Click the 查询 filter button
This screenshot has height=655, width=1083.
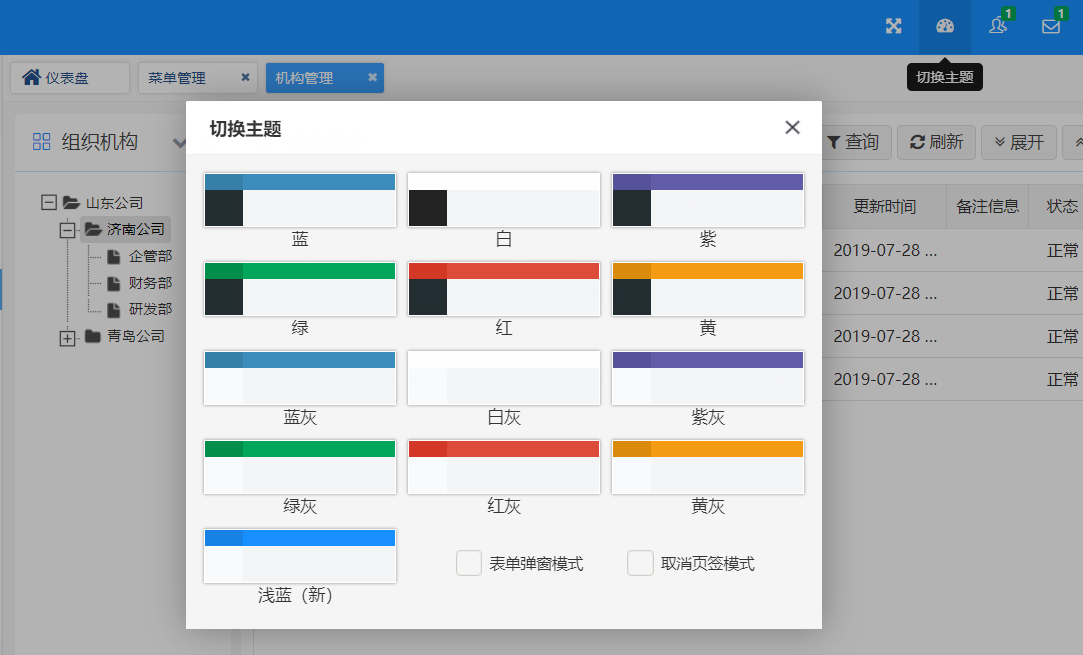coord(854,142)
